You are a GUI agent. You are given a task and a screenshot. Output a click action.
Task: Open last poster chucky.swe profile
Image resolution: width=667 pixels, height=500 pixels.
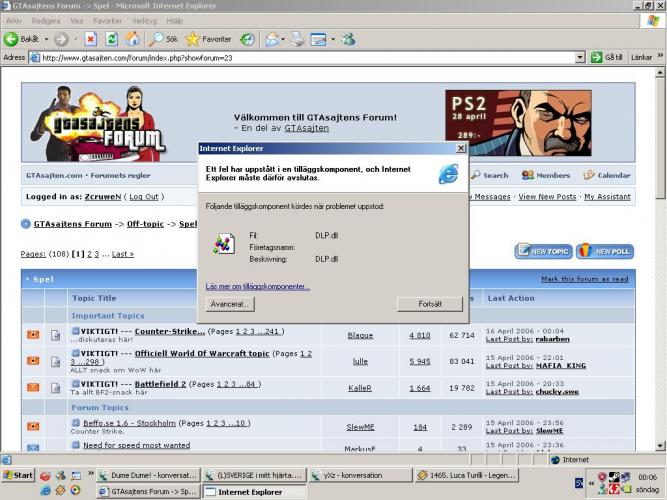click(557, 391)
